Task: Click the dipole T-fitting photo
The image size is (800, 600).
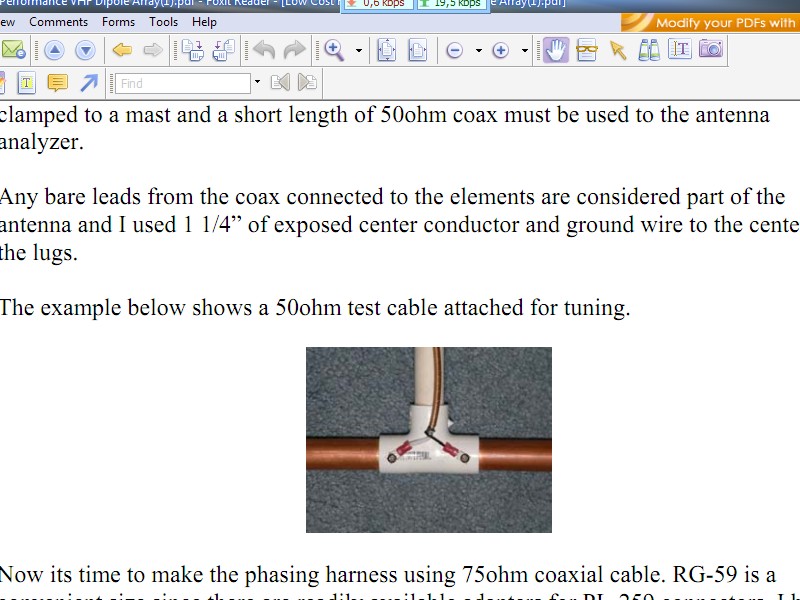Action: click(429, 440)
